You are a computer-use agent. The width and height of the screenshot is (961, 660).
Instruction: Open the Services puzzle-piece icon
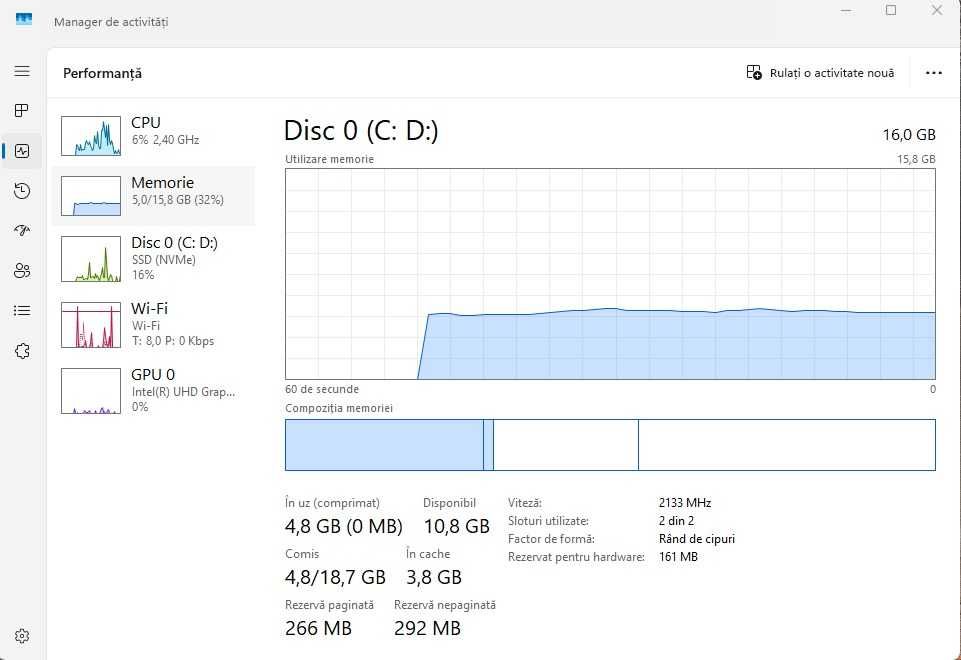coord(22,351)
